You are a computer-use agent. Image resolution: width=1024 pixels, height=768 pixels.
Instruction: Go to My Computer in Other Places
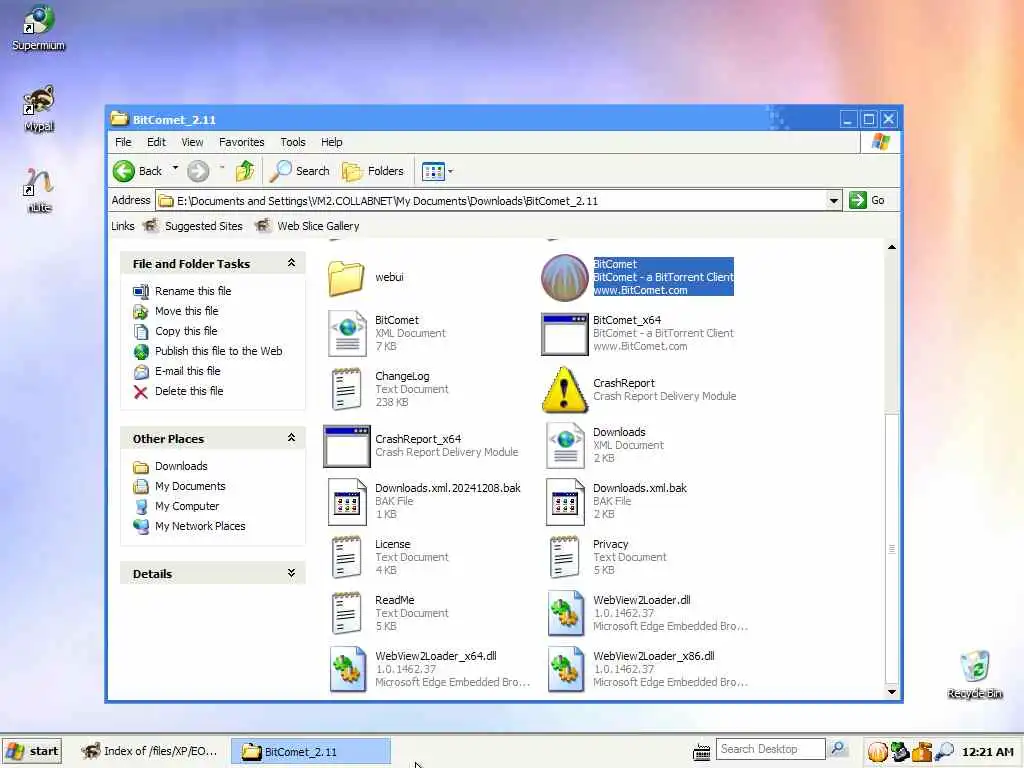(176, 506)
